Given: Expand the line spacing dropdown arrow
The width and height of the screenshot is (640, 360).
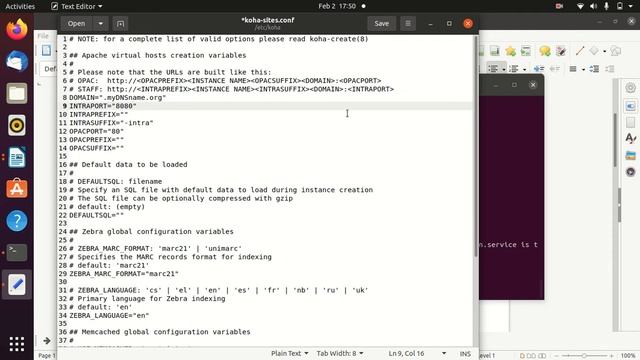Looking at the screenshot, I should pos(583,69).
